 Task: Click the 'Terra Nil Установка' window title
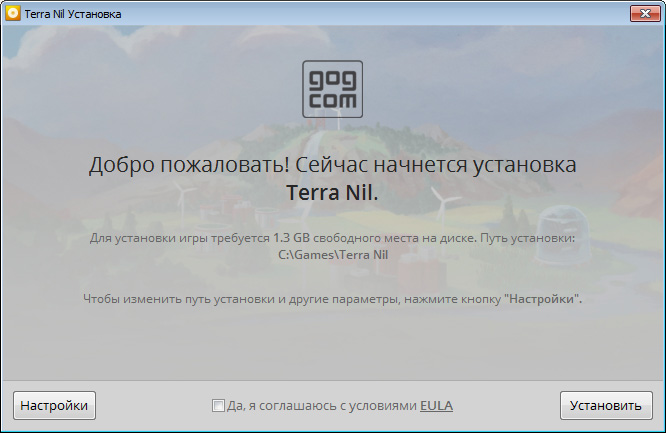[73, 14]
